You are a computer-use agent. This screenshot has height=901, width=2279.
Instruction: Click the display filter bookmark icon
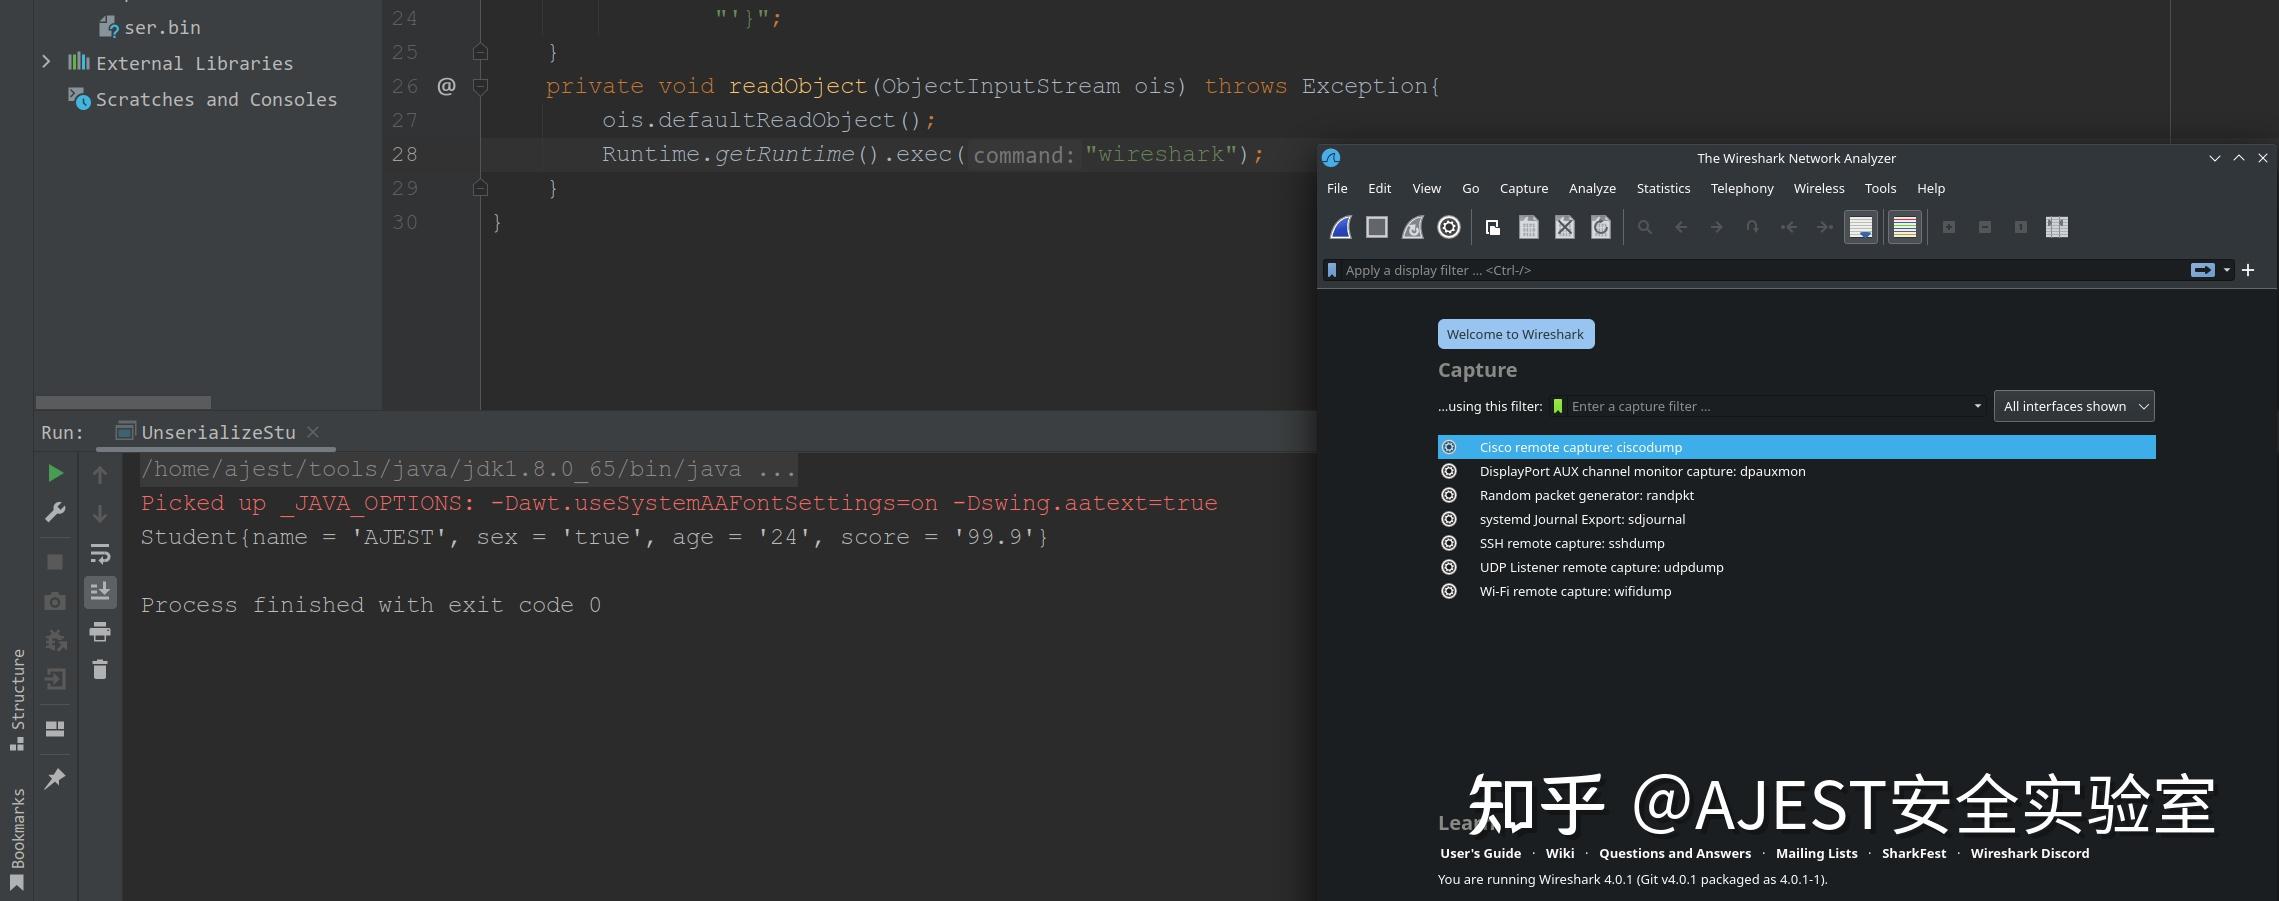pyautogui.click(x=1332, y=270)
